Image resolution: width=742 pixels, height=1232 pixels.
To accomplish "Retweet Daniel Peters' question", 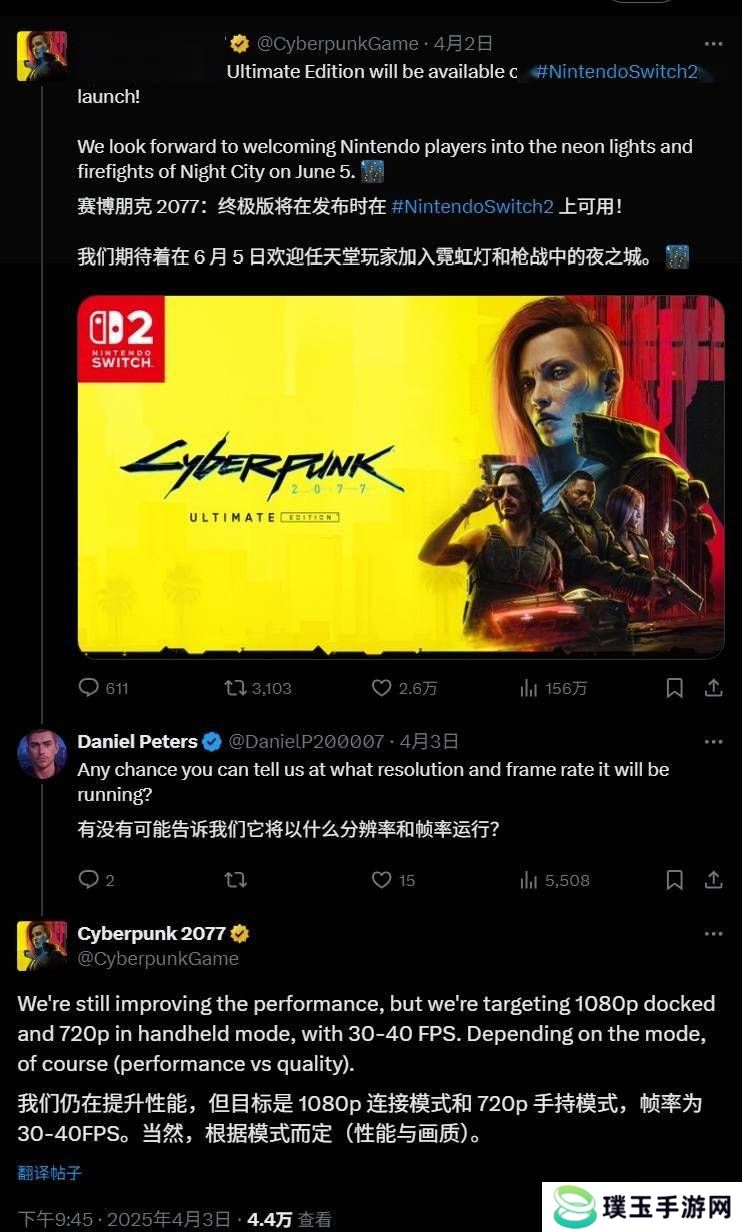I will pyautogui.click(x=235, y=880).
